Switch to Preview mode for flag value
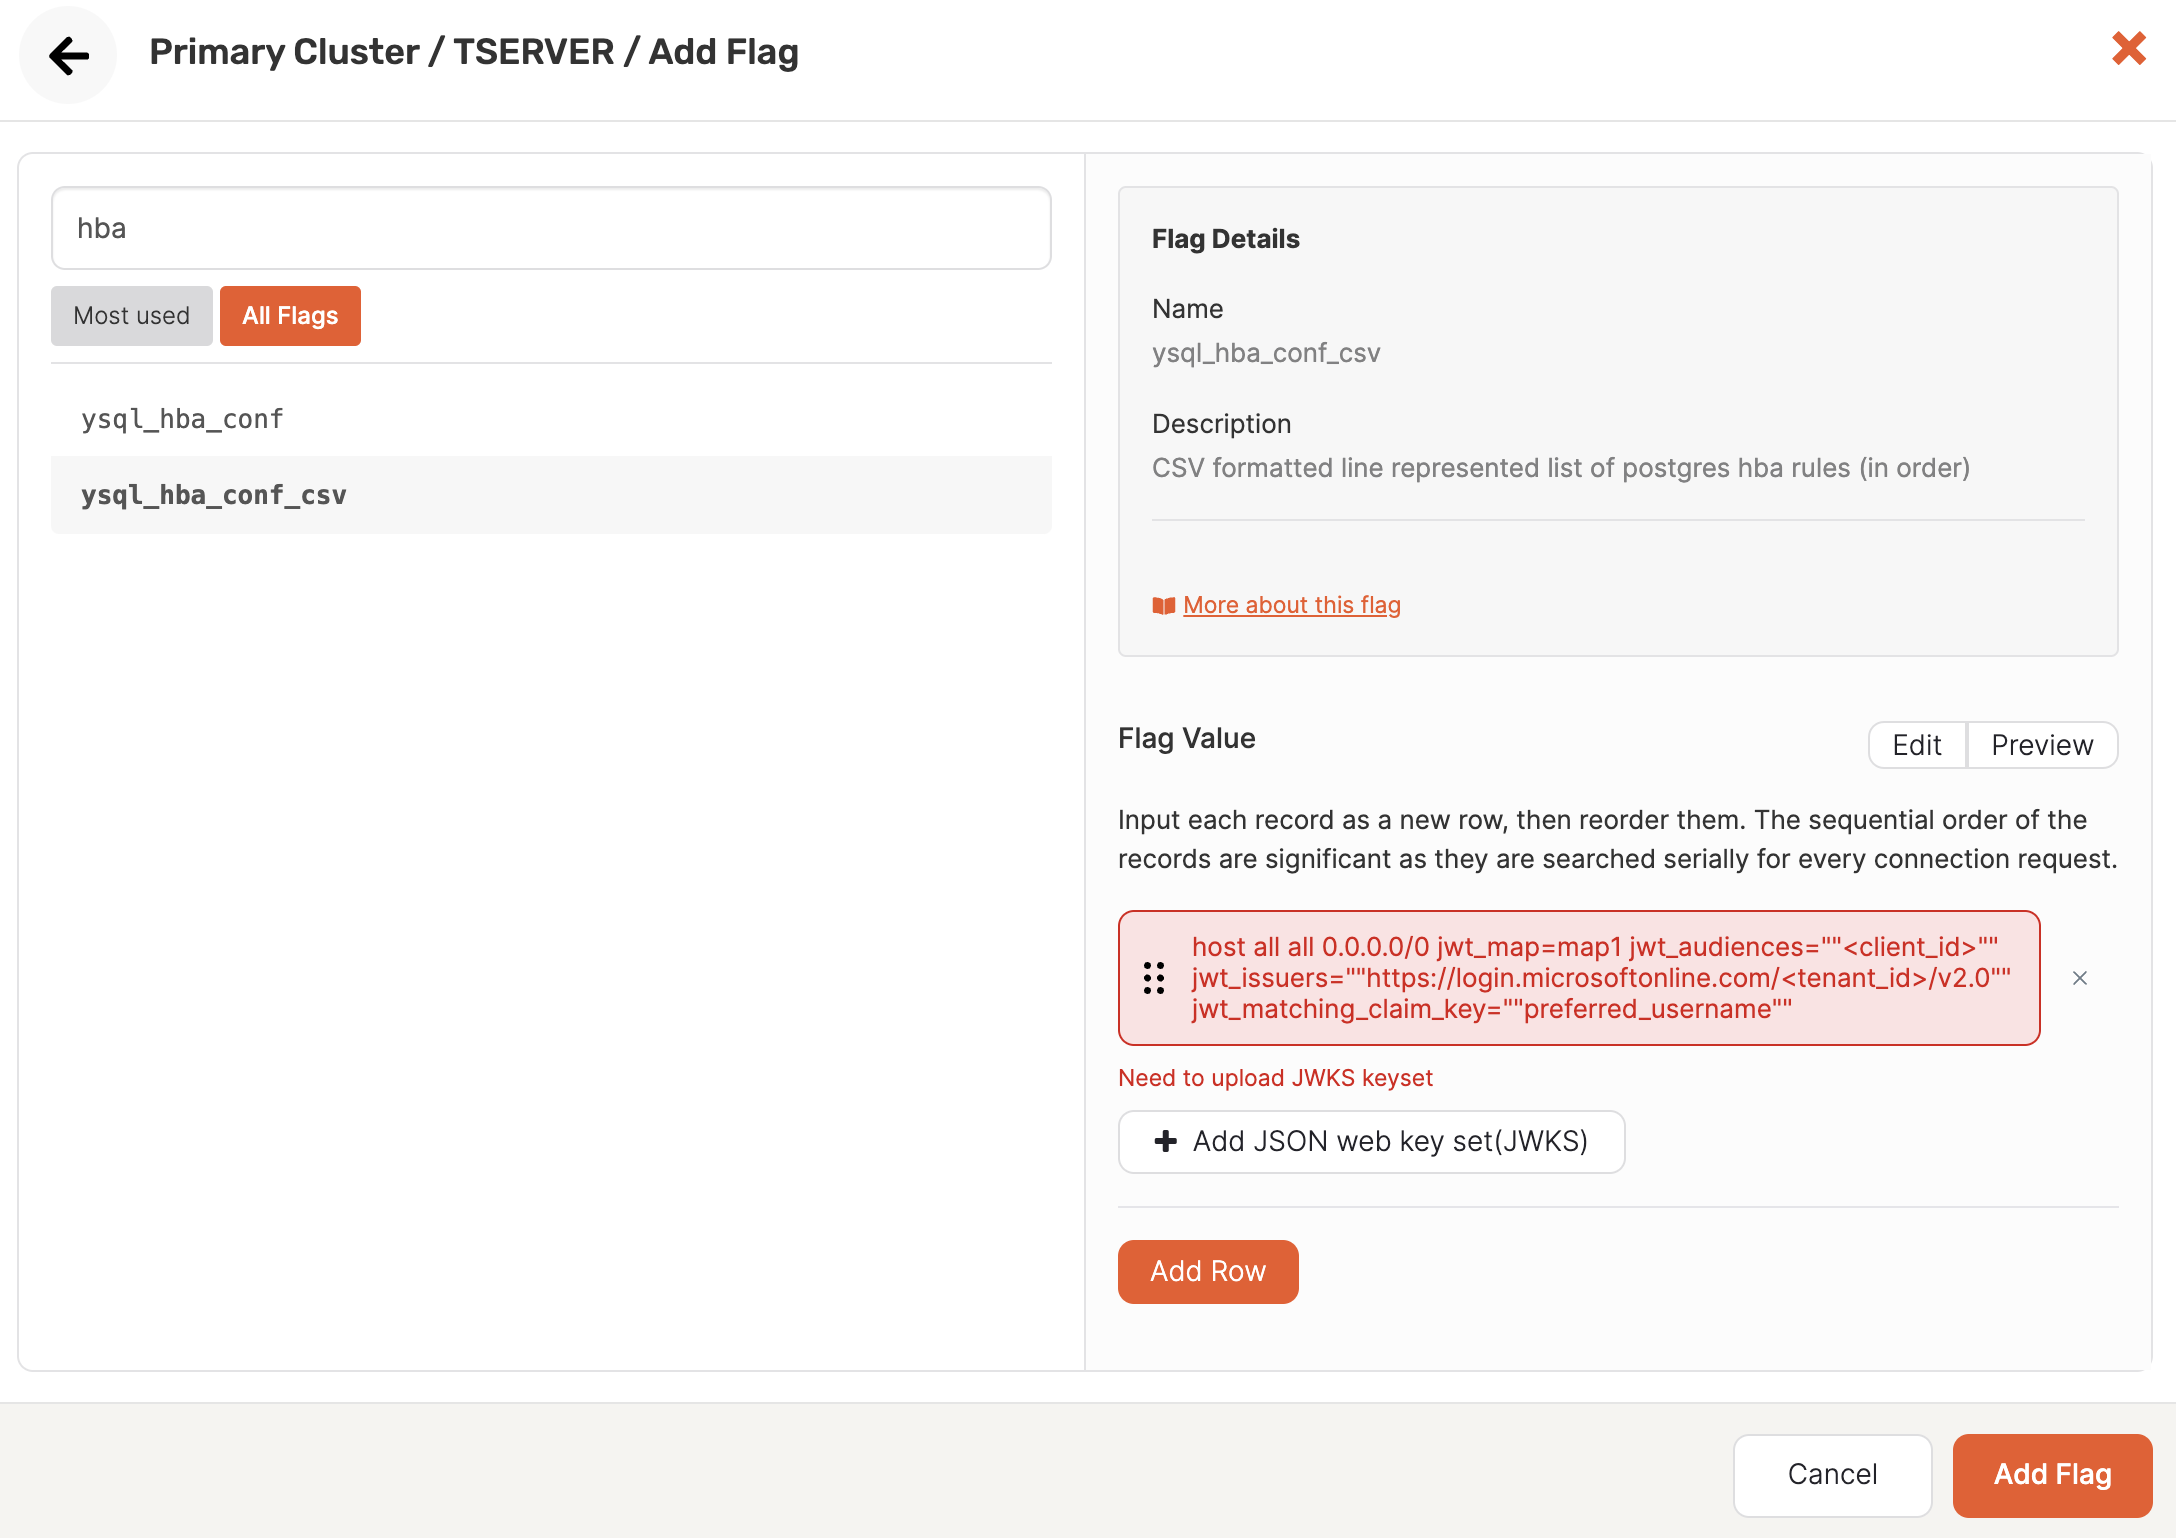 click(2043, 746)
